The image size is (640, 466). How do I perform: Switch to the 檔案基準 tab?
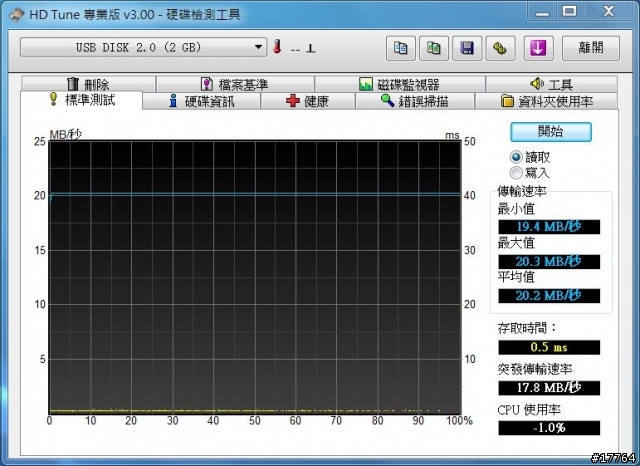[x=235, y=84]
